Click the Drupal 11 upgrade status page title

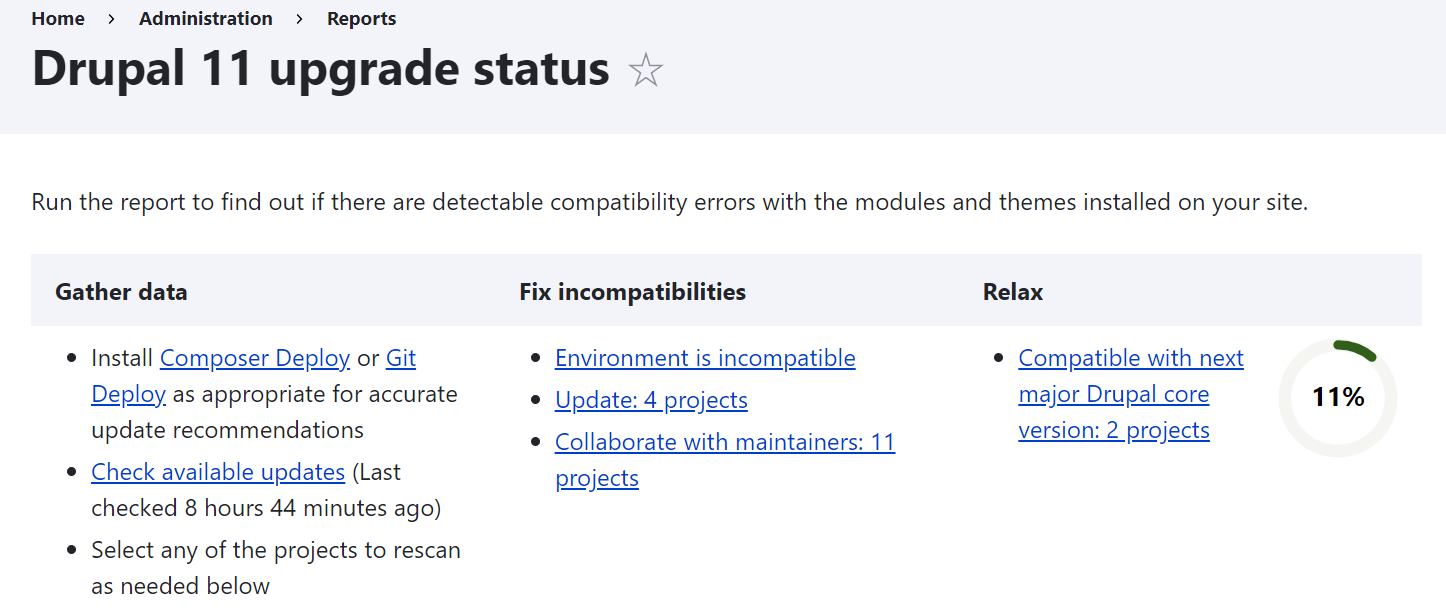(x=320, y=68)
